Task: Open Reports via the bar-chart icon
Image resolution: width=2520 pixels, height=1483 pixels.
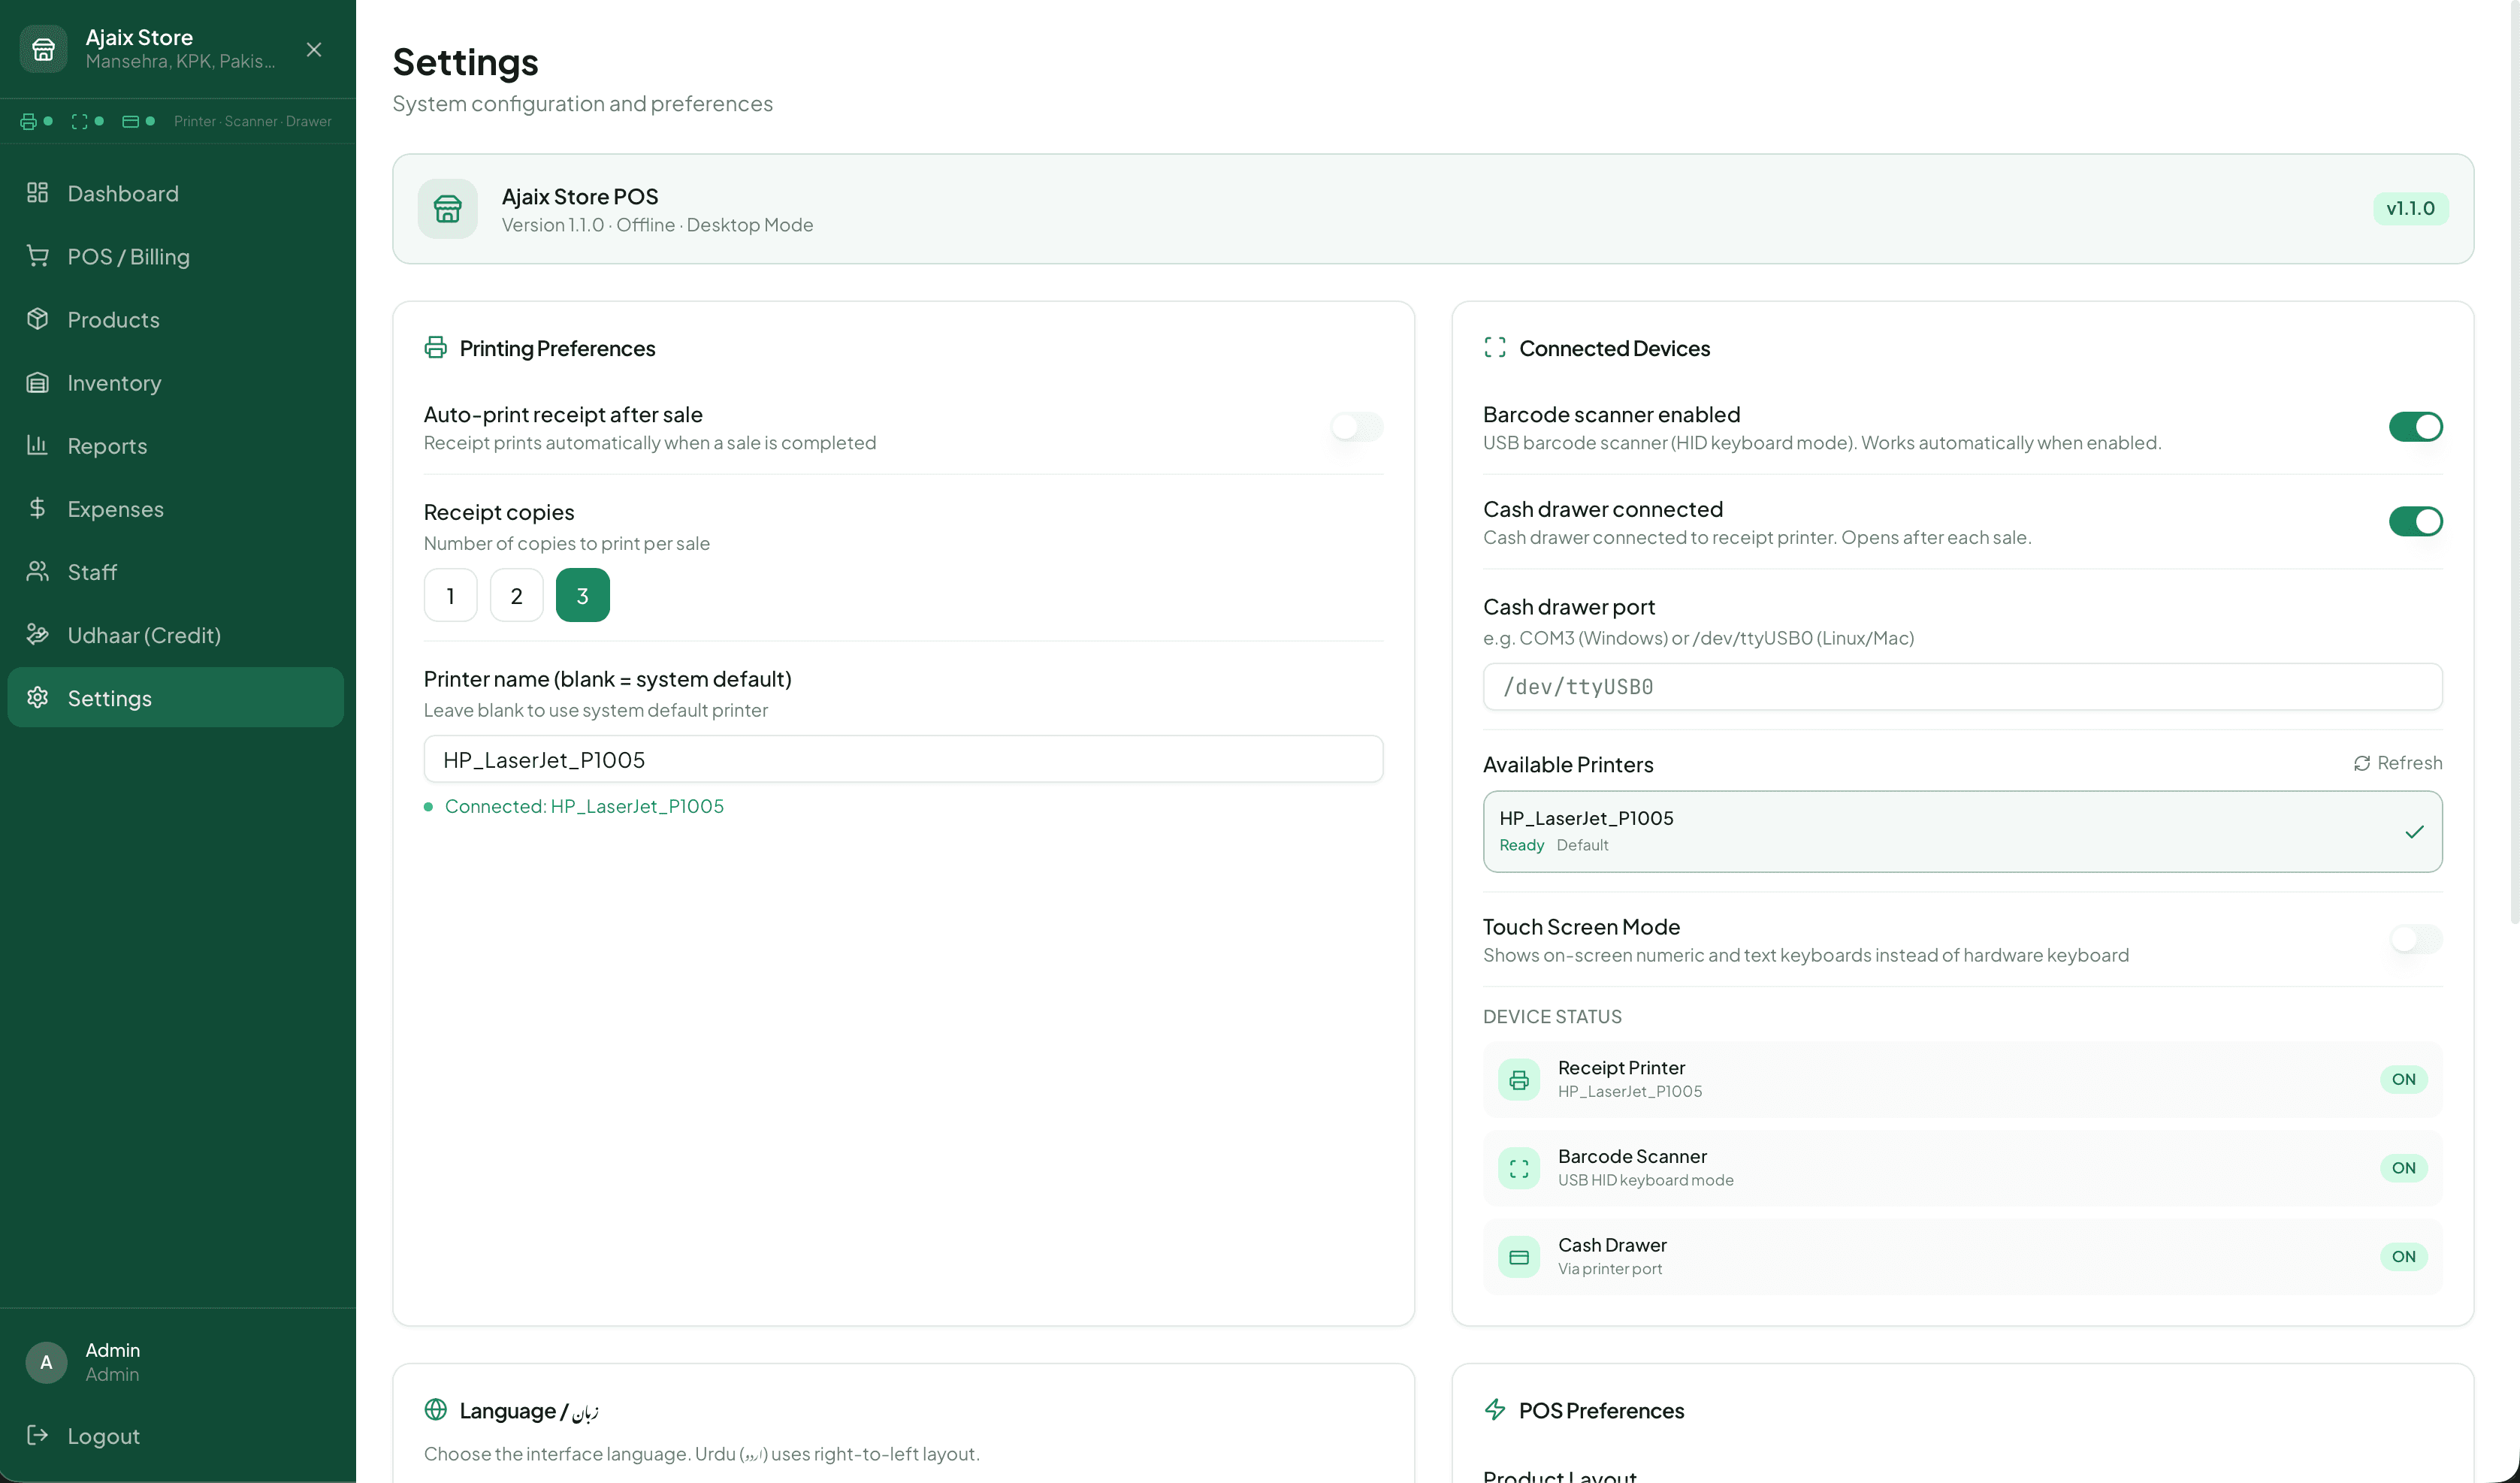Action: [x=38, y=446]
